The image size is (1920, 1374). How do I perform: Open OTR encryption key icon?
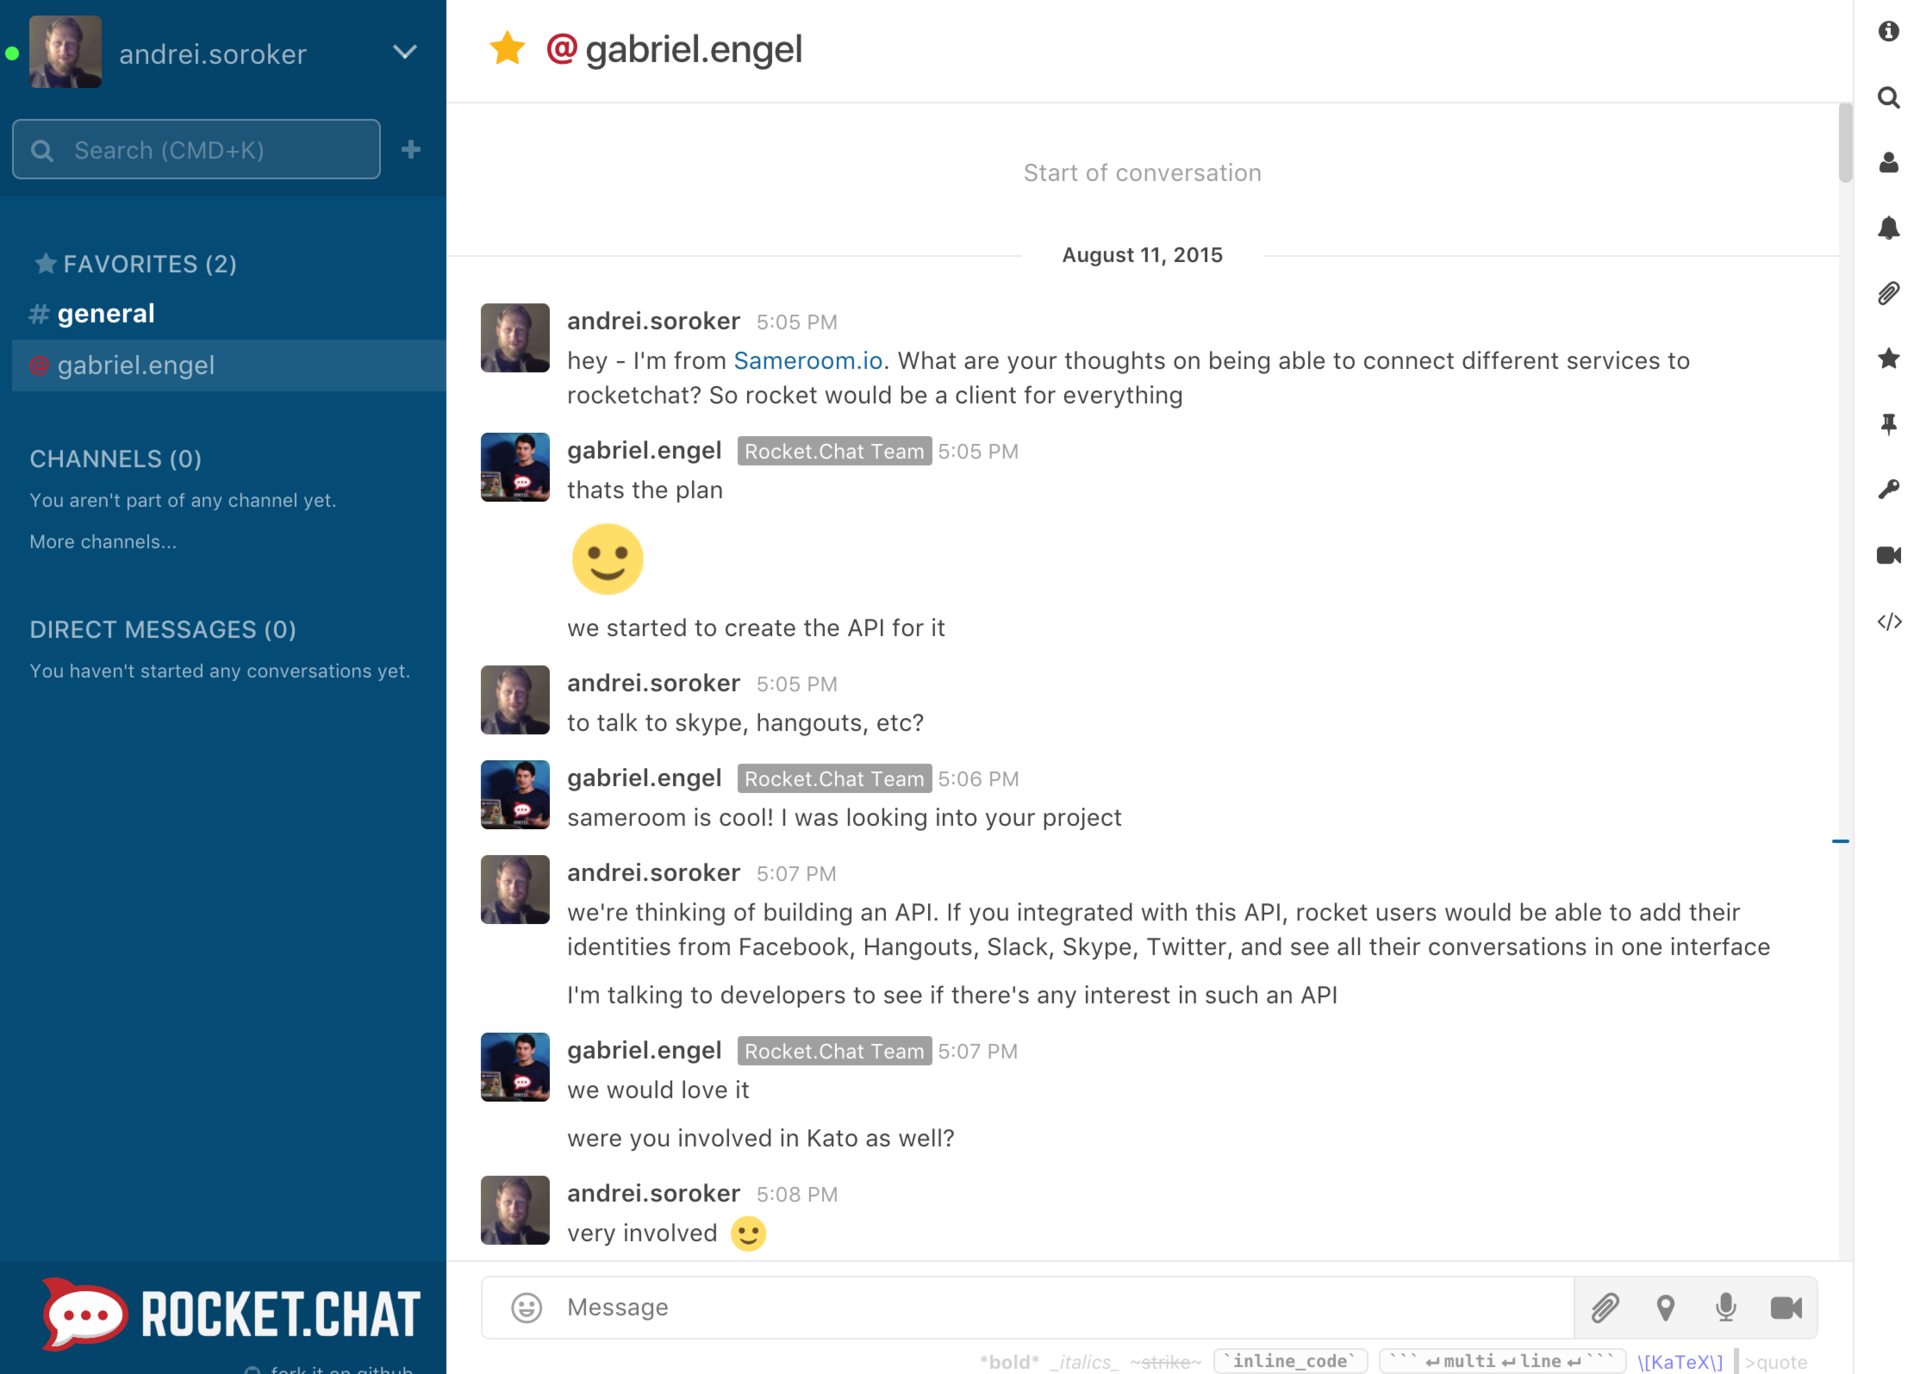coord(1888,489)
